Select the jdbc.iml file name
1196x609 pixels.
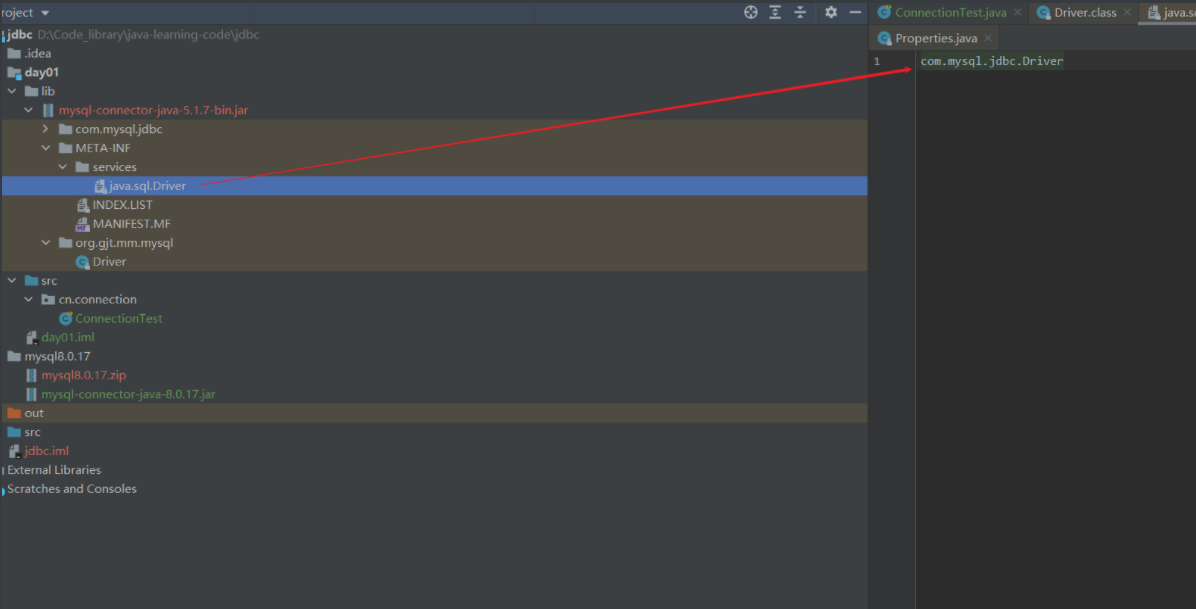pyautogui.click(x=47, y=451)
